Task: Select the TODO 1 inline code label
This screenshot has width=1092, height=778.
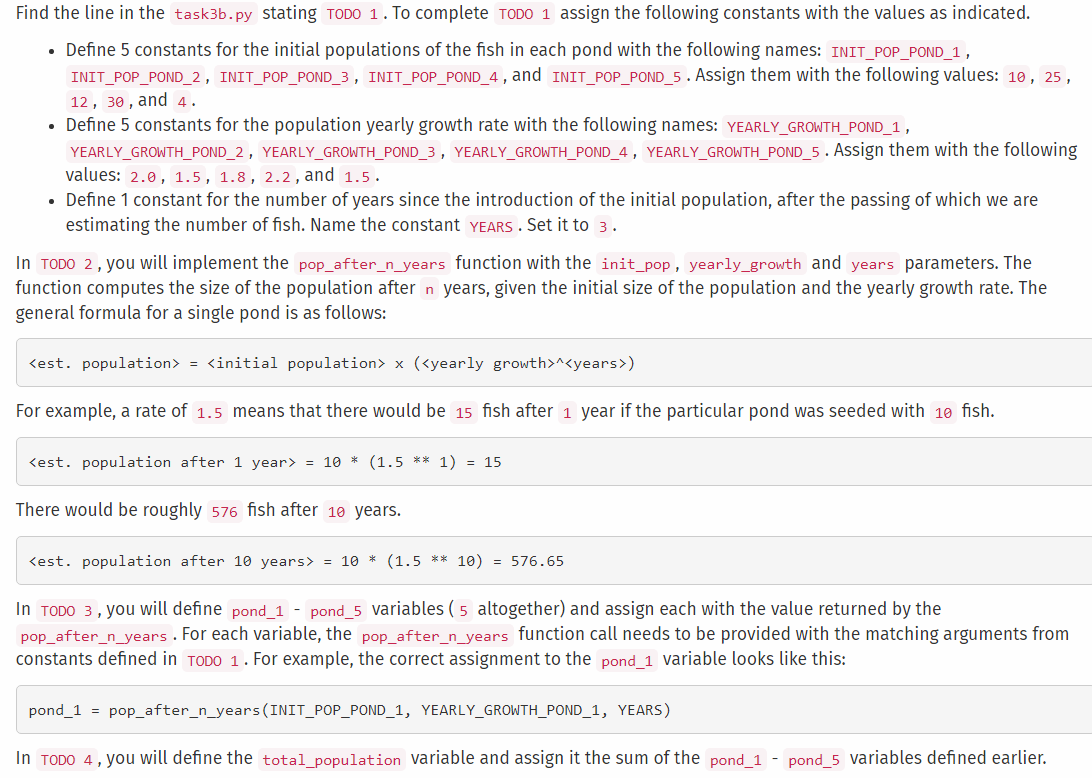Action: pyautogui.click(x=352, y=14)
